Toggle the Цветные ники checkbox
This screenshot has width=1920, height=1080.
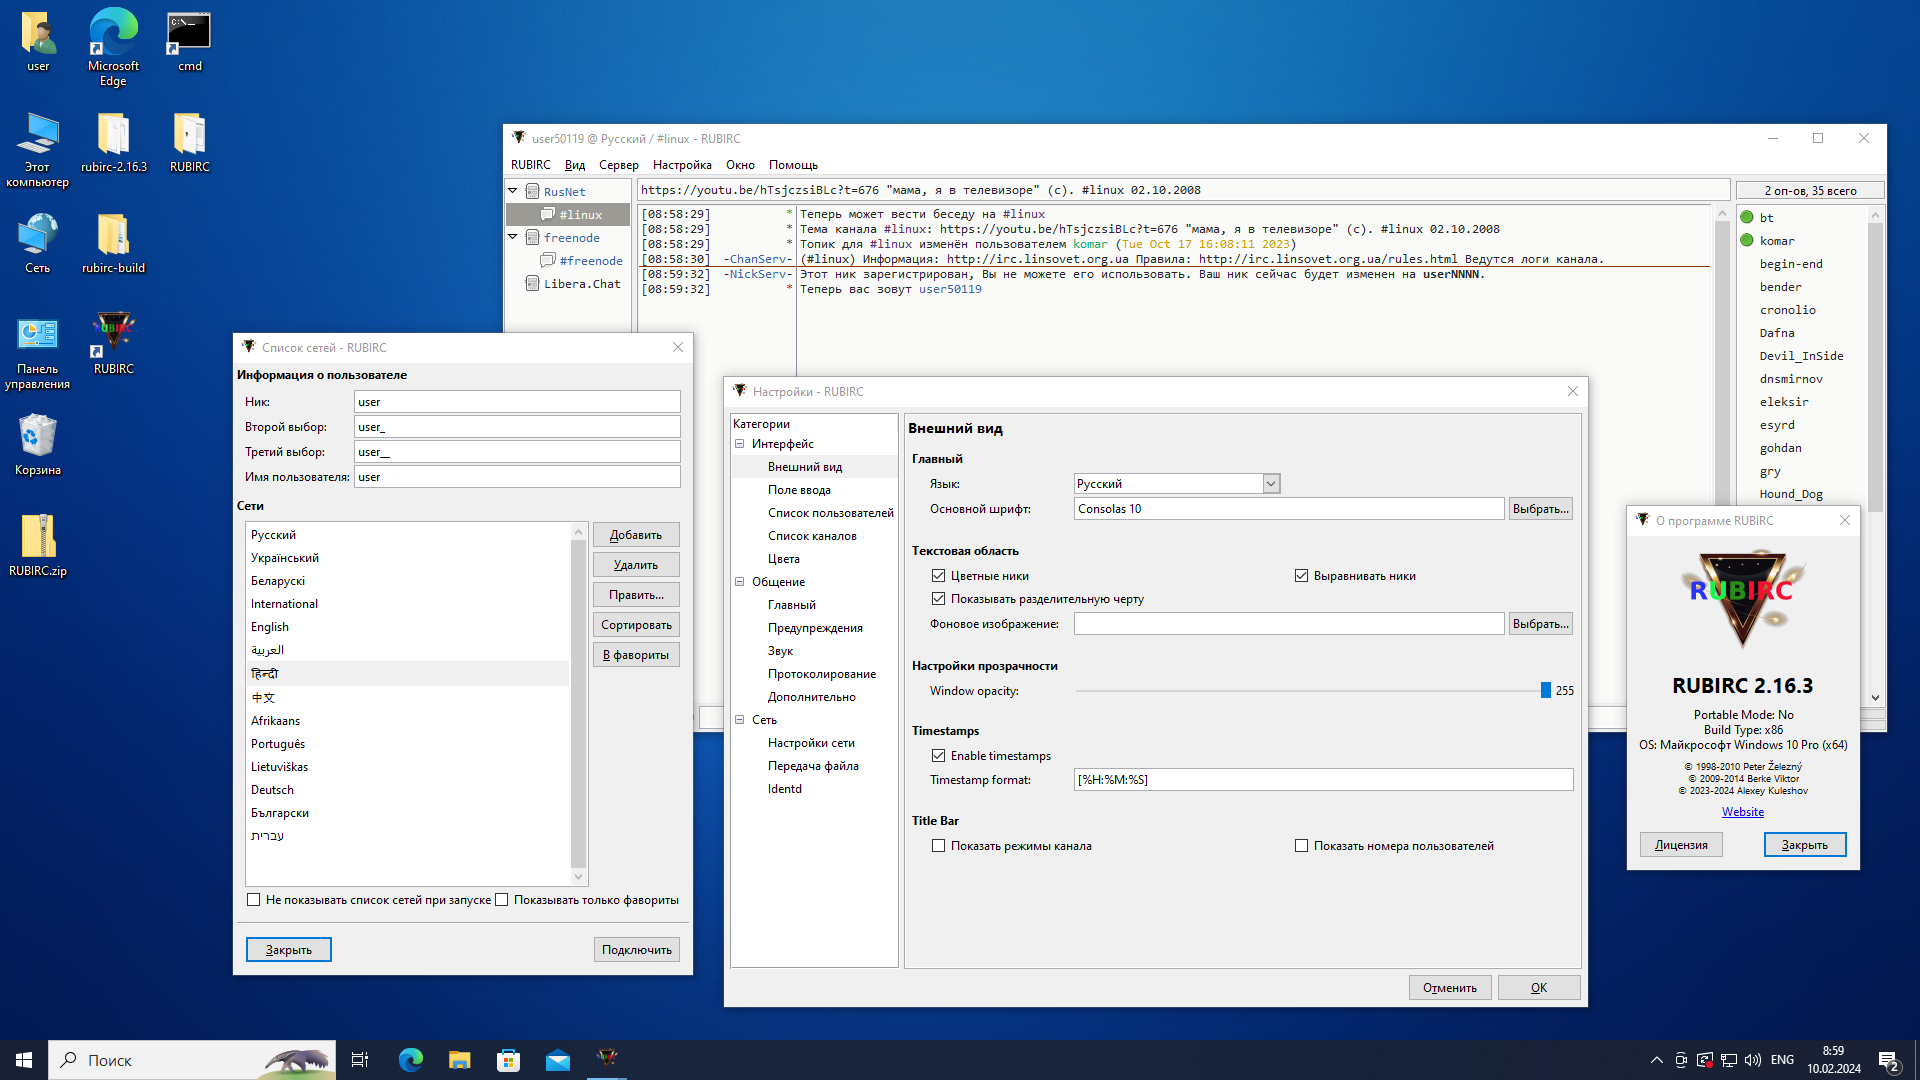click(x=938, y=576)
